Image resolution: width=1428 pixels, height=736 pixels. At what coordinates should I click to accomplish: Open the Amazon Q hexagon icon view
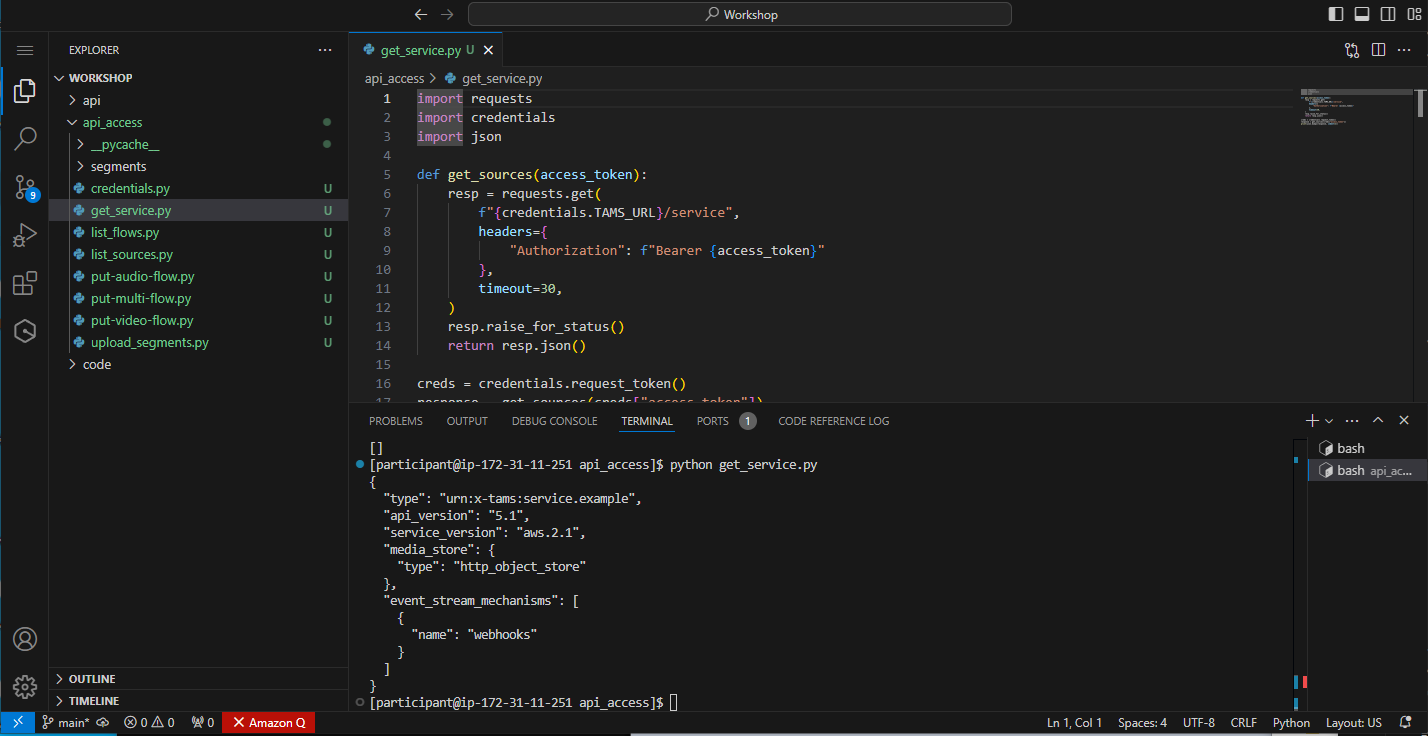point(25,331)
